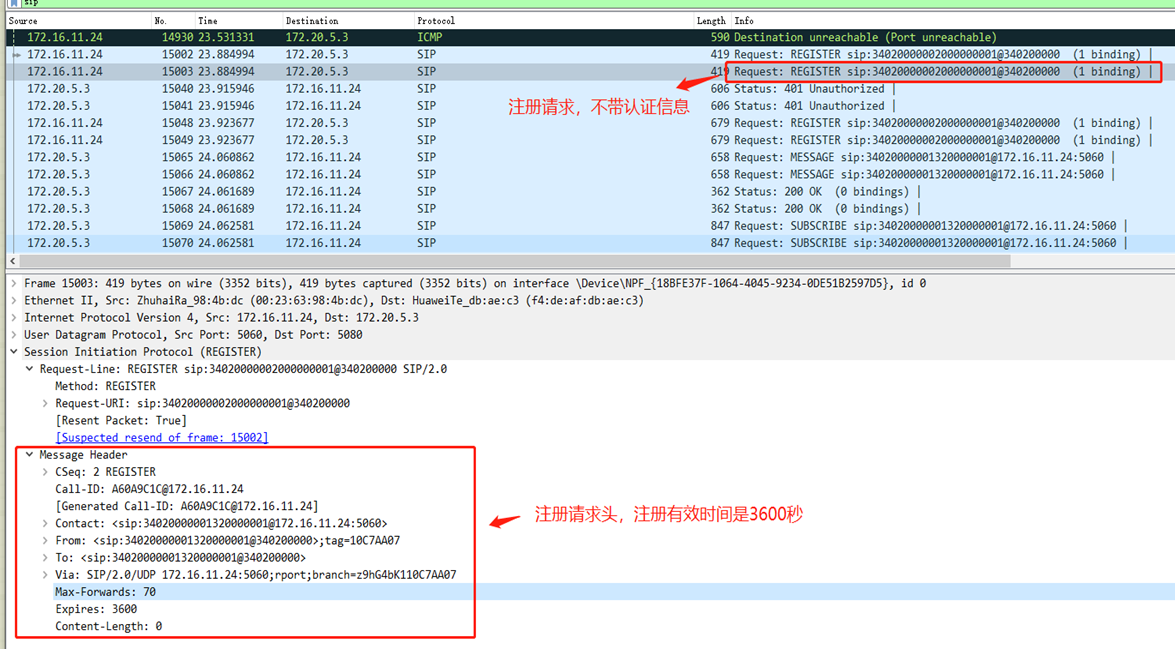Click the Length column header
This screenshot has width=1175, height=649.
[710, 21]
